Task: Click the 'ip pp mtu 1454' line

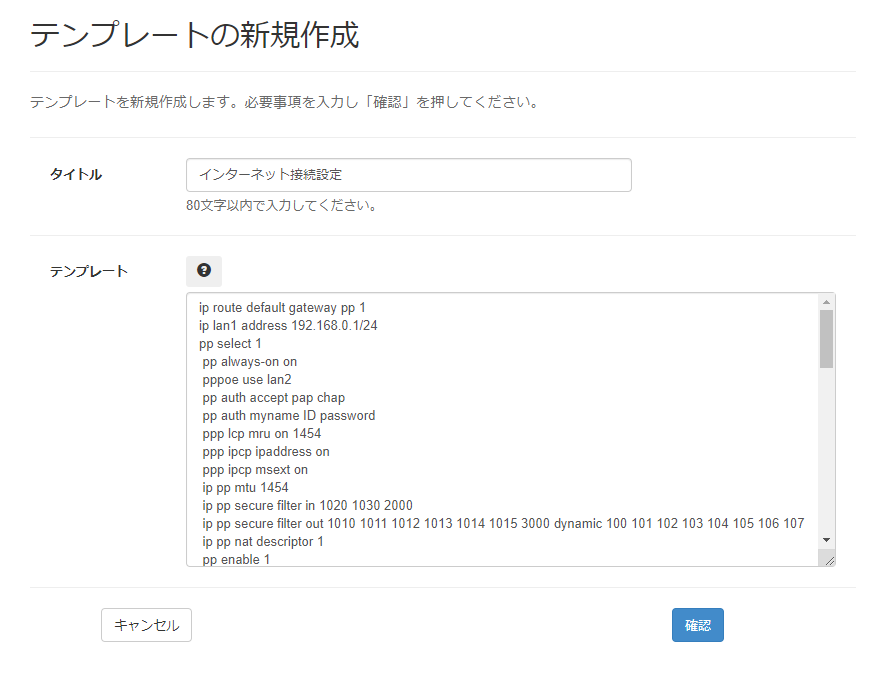Action: 245,488
